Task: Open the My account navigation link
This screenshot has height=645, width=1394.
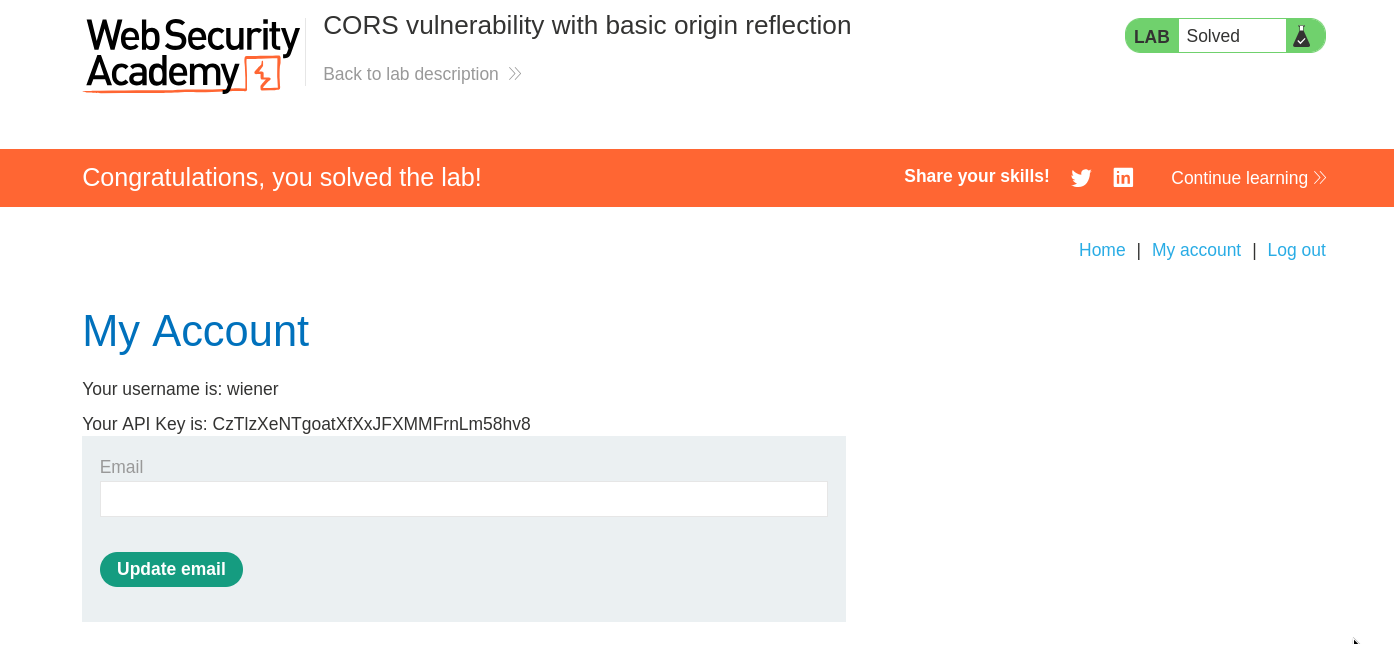Action: coord(1196,250)
